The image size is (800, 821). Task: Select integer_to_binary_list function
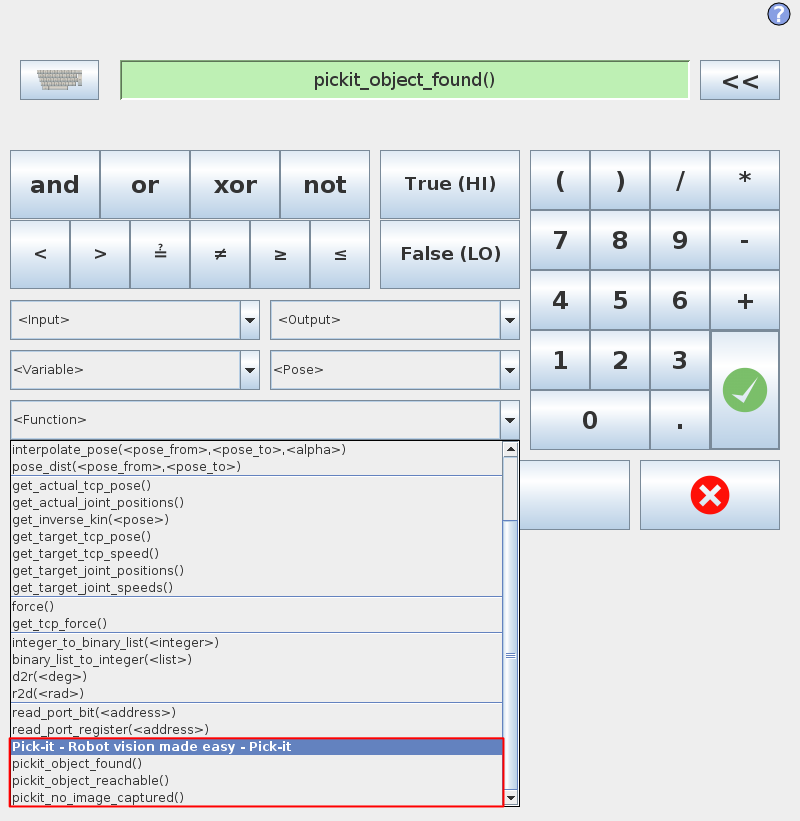pos(257,643)
